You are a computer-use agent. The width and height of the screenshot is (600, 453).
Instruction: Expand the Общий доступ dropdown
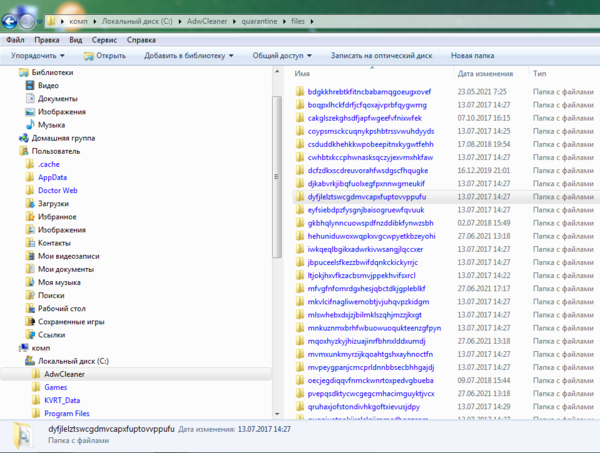(282, 56)
